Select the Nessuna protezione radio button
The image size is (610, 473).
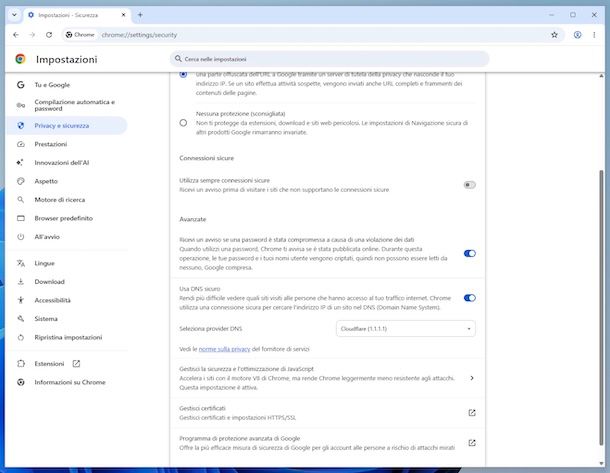[183, 123]
